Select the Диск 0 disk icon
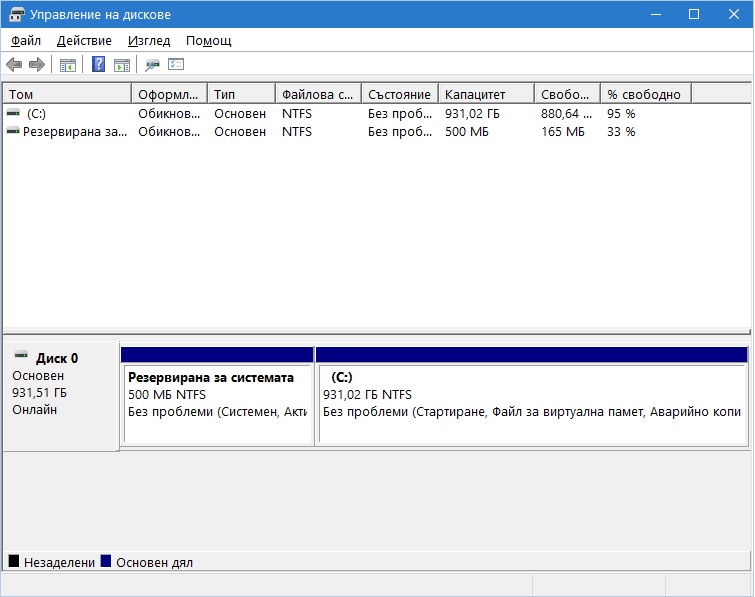Screen dimensions: 755x597 tap(21, 355)
